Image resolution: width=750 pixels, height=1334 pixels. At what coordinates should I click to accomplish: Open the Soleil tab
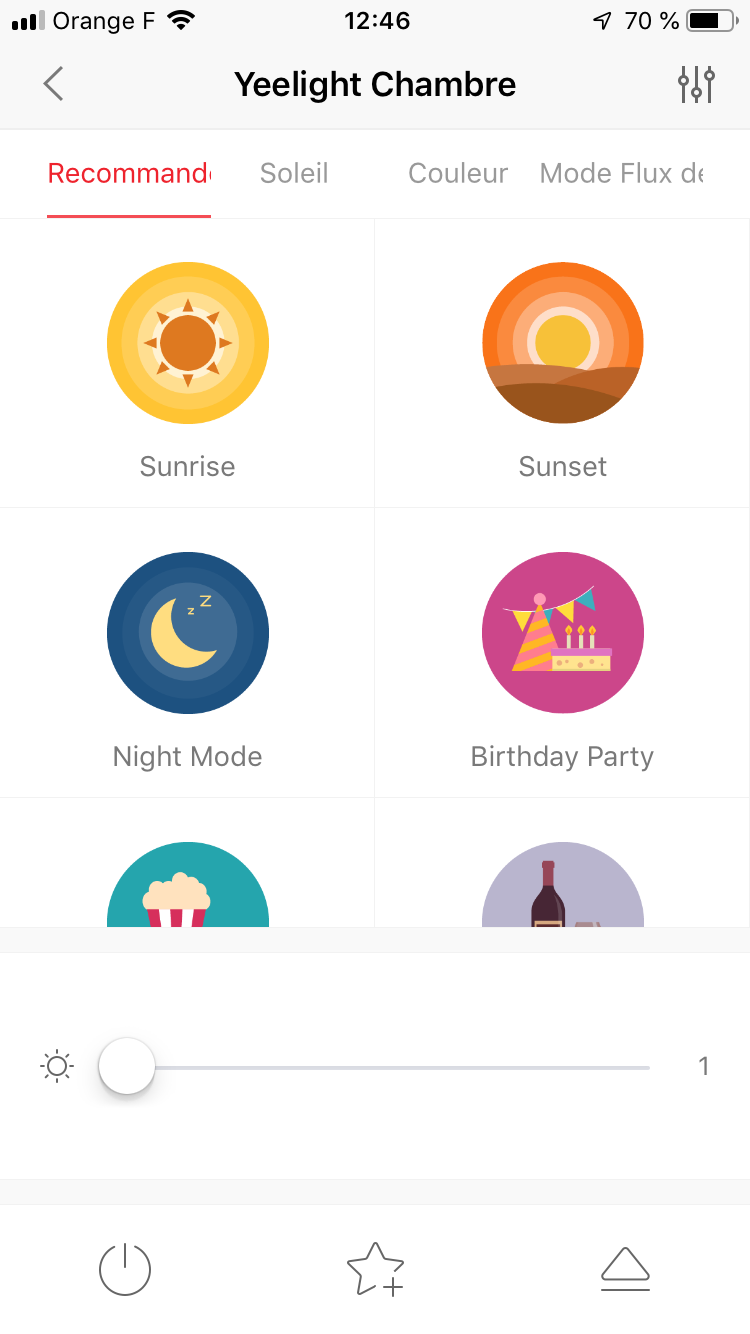click(294, 174)
